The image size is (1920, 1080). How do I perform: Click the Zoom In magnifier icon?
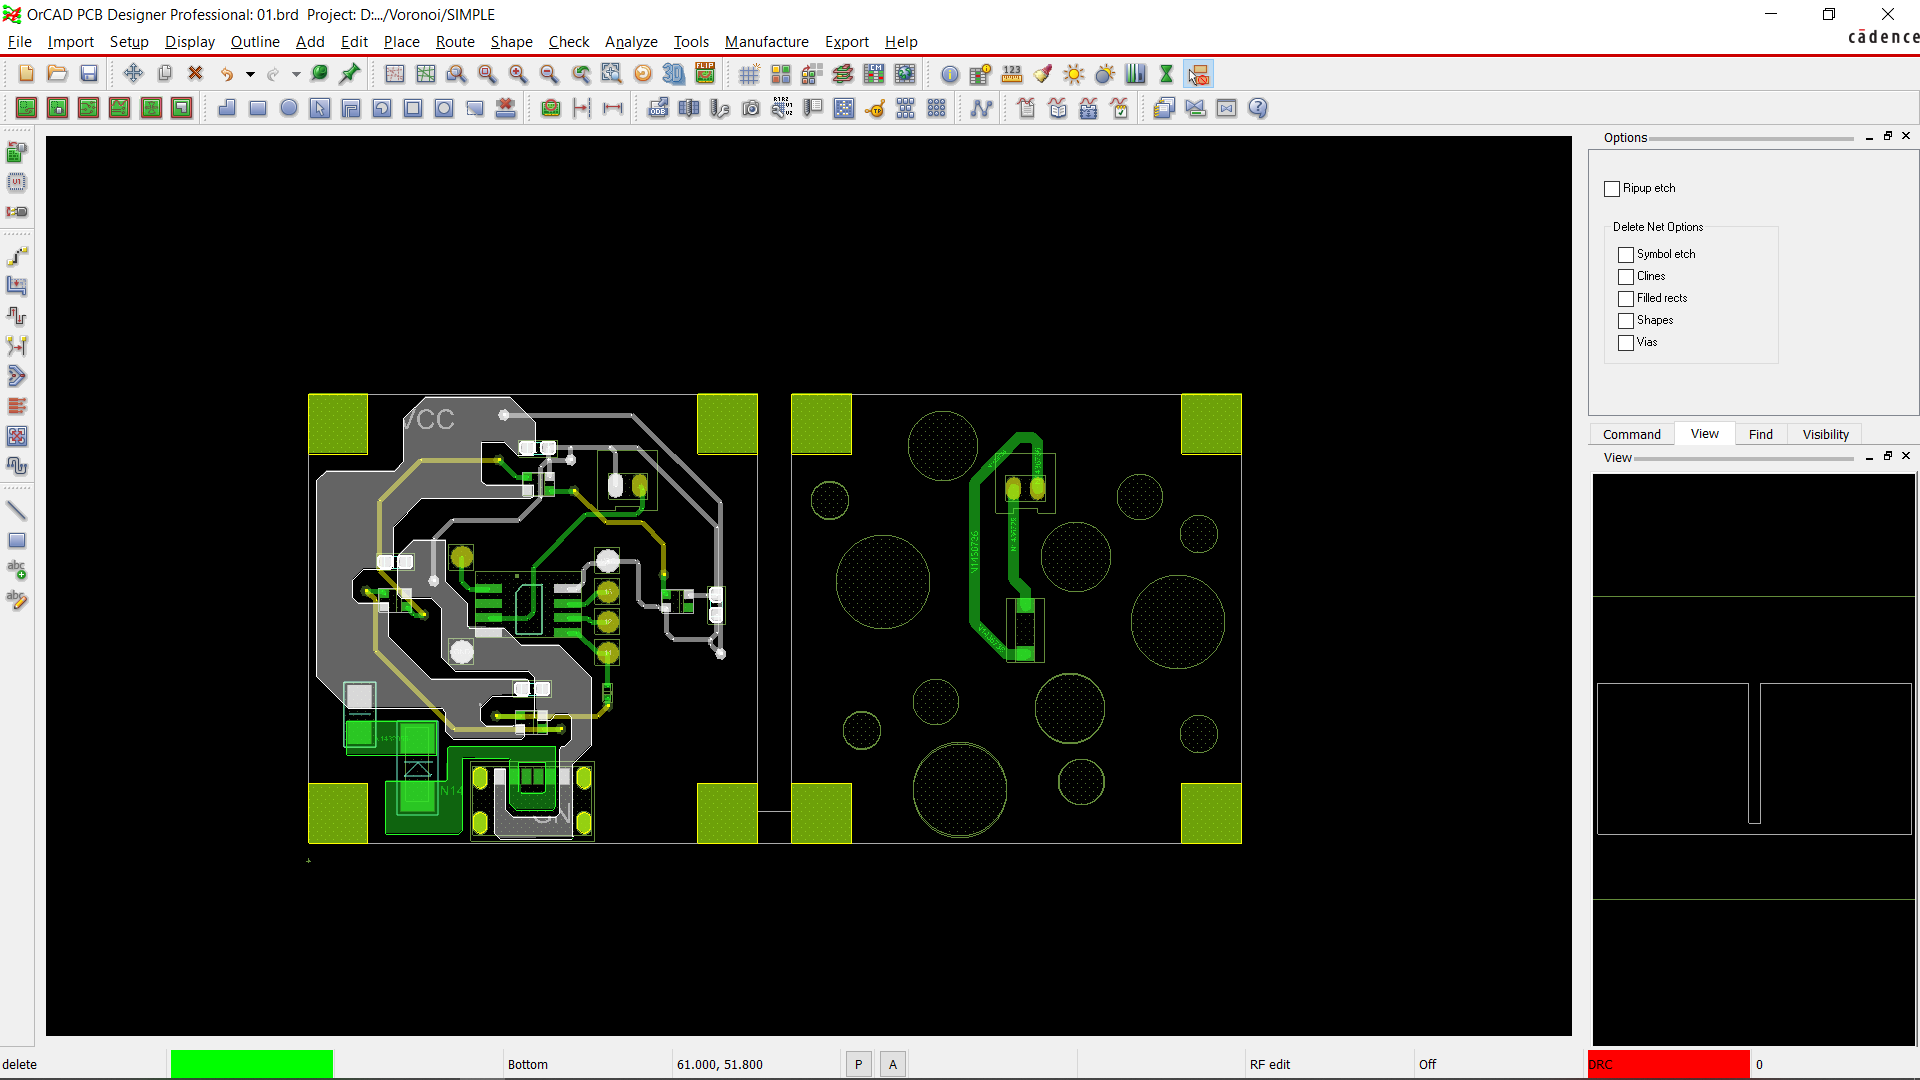tap(518, 74)
